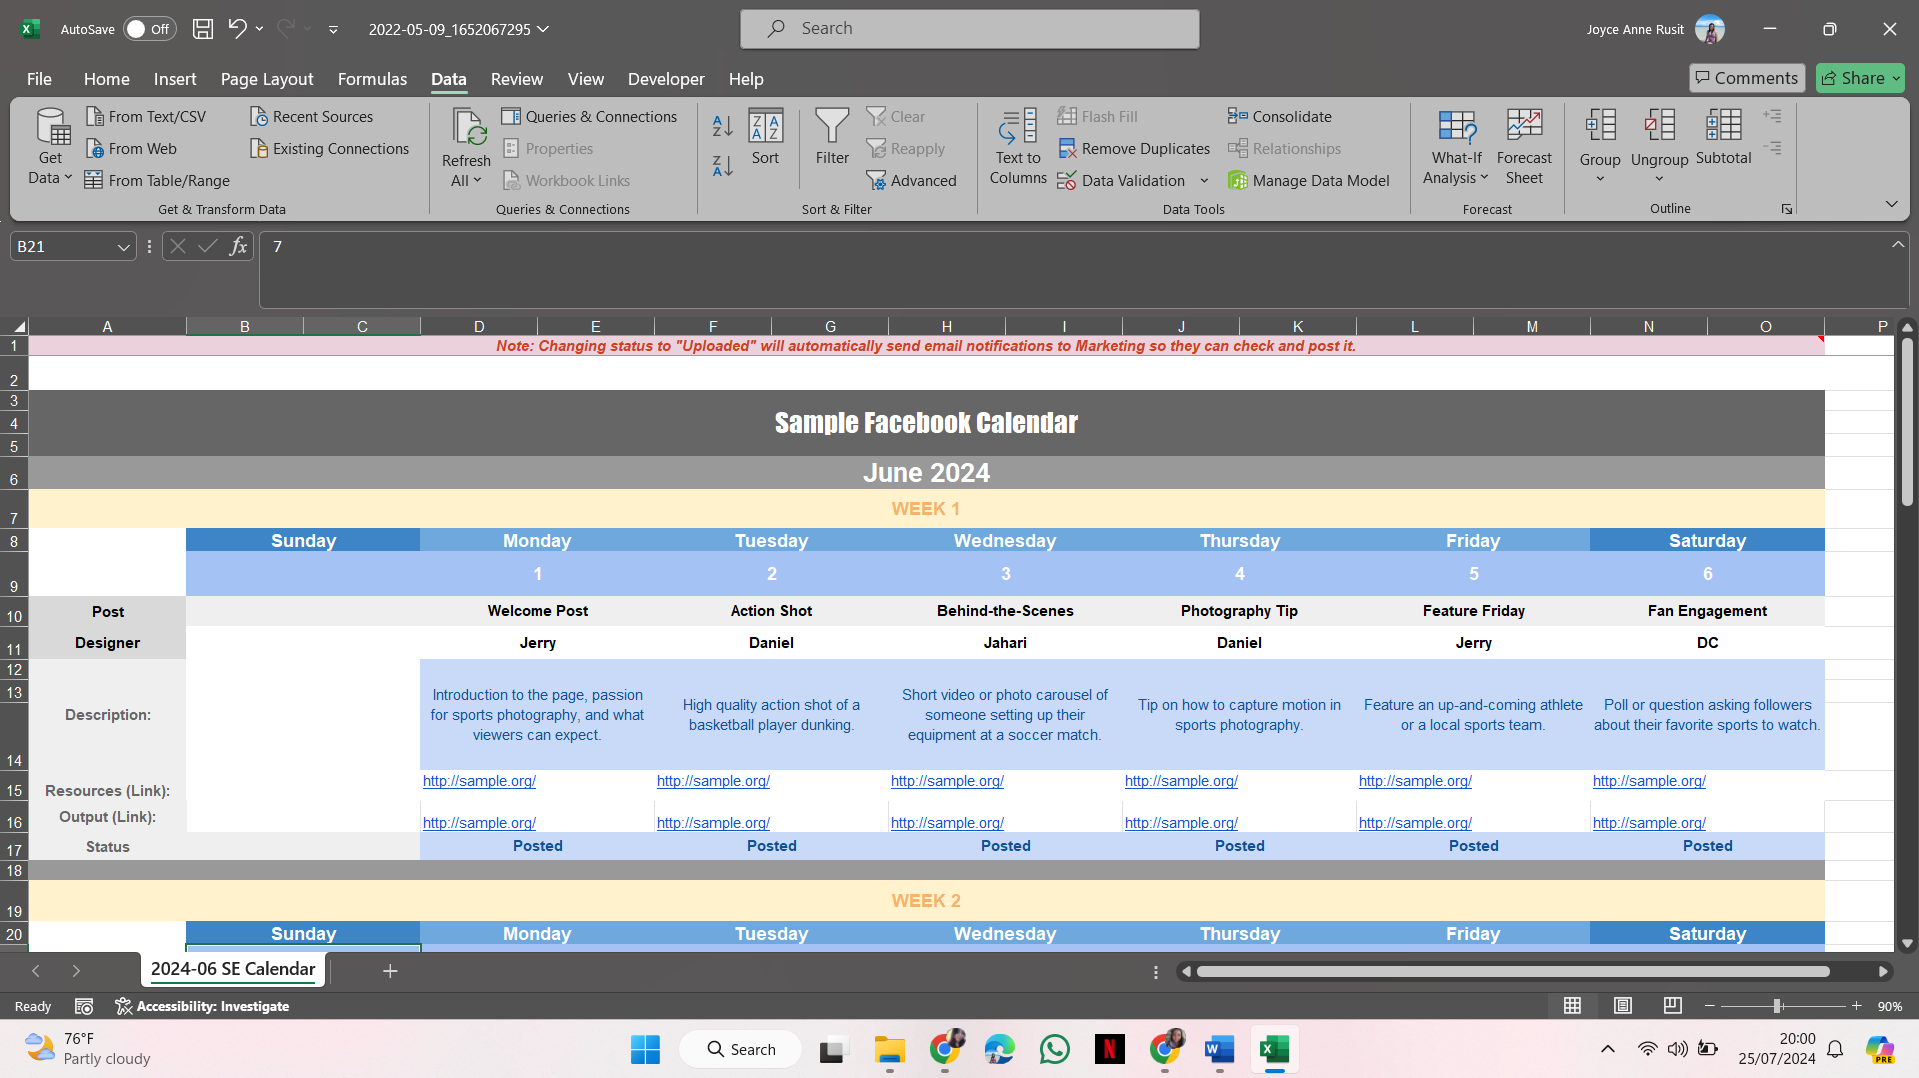This screenshot has height=1078, width=1919.
Task: Click the Refresh All icon
Action: pos(466,127)
